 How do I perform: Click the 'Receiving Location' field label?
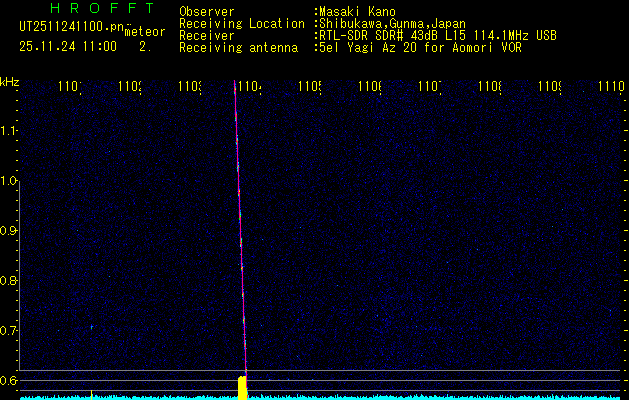coord(242,24)
